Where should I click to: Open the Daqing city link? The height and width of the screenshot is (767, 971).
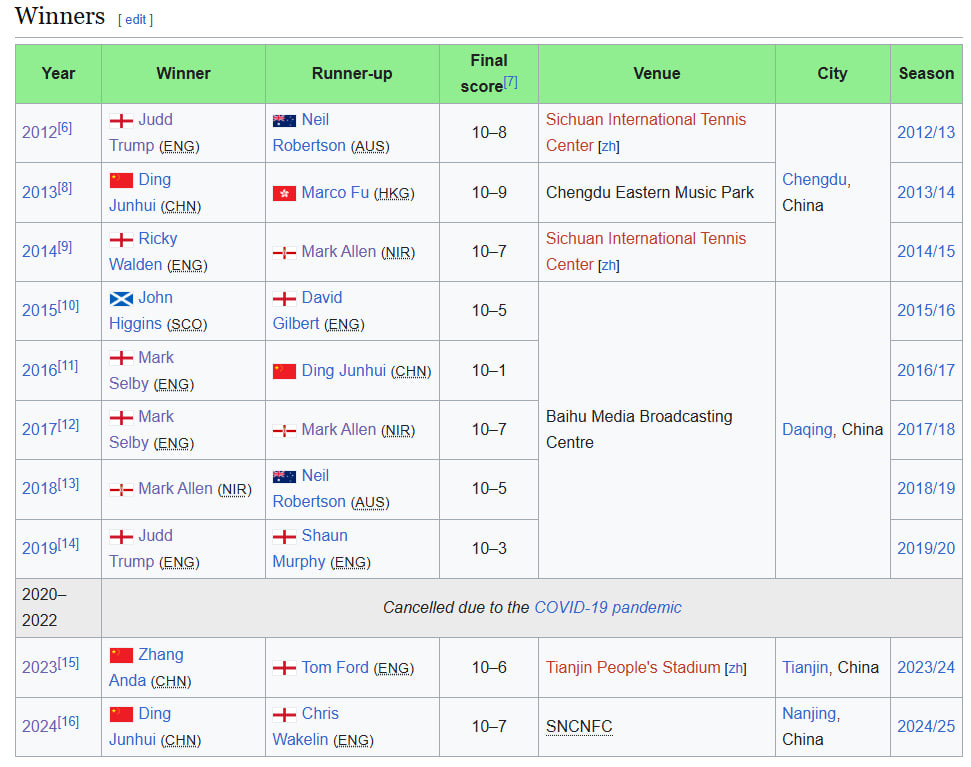807,429
